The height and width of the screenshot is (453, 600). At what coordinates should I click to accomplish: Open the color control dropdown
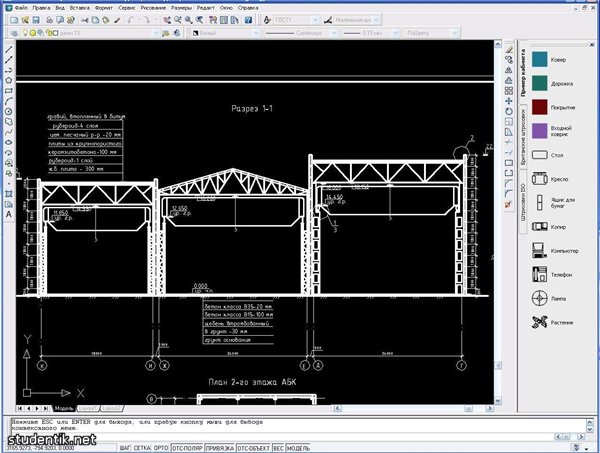(256, 33)
